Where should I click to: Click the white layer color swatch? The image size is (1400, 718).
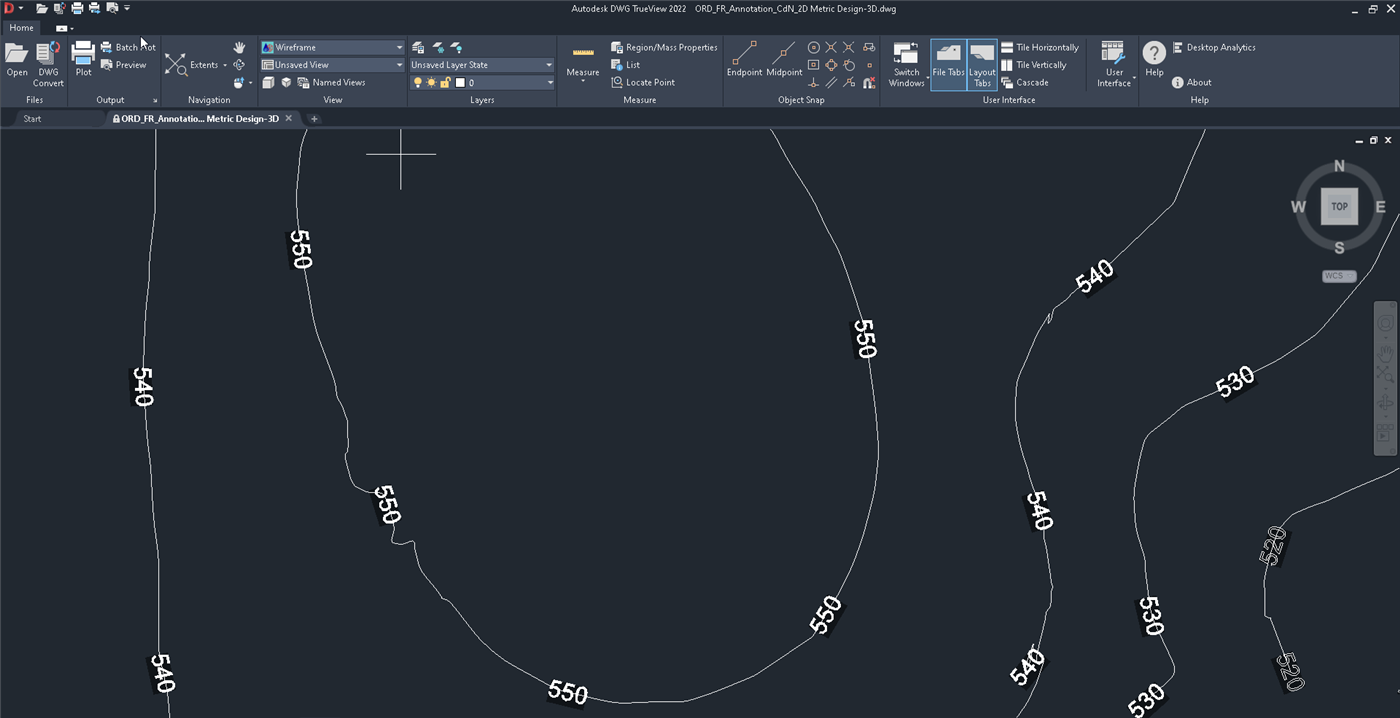[460, 83]
